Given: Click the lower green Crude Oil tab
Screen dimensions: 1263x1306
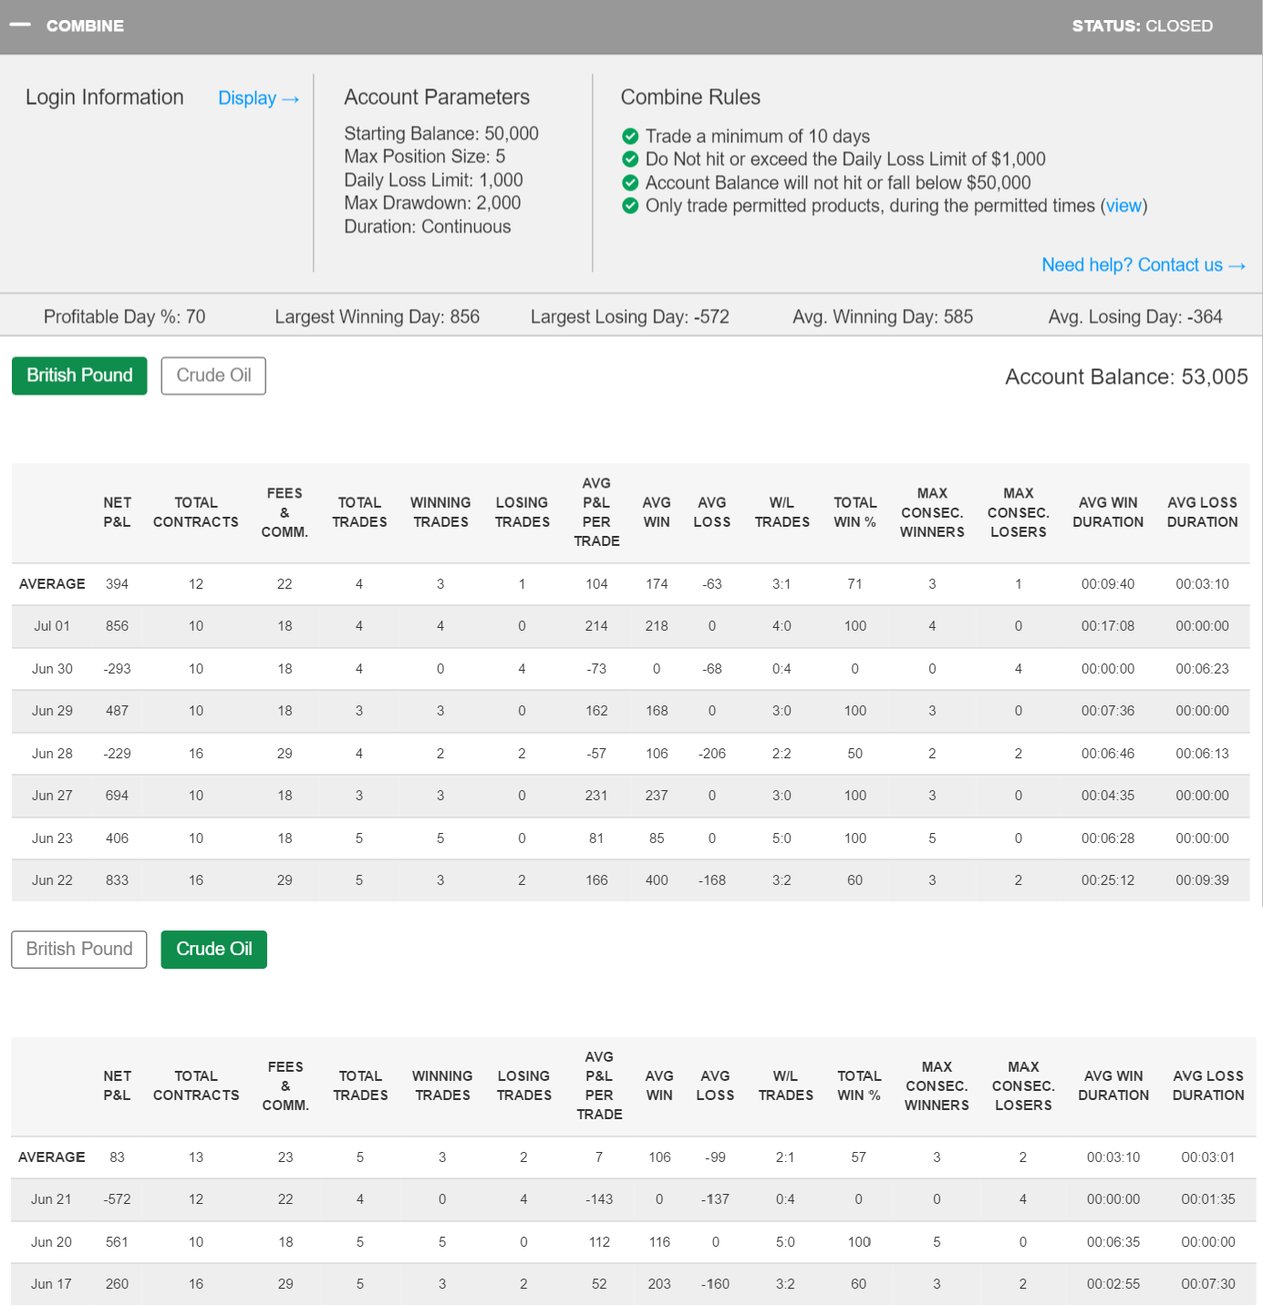Looking at the screenshot, I should click(213, 949).
